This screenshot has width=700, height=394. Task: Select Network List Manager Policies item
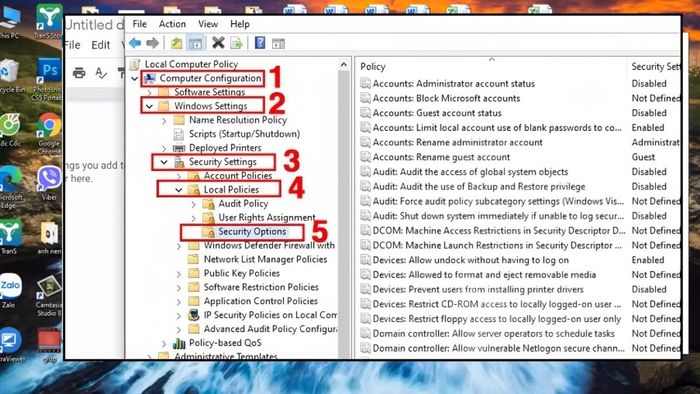(265, 259)
